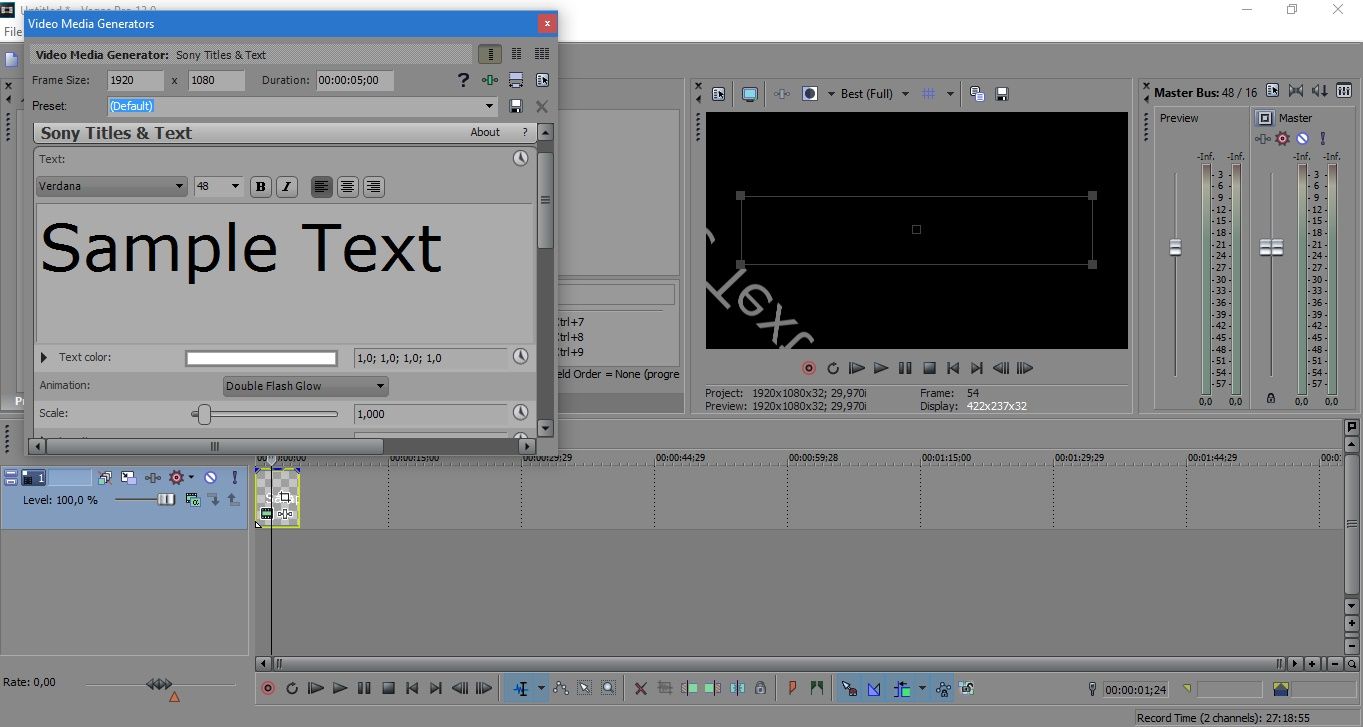Open mixing console icon in Master Bus

[1345, 91]
